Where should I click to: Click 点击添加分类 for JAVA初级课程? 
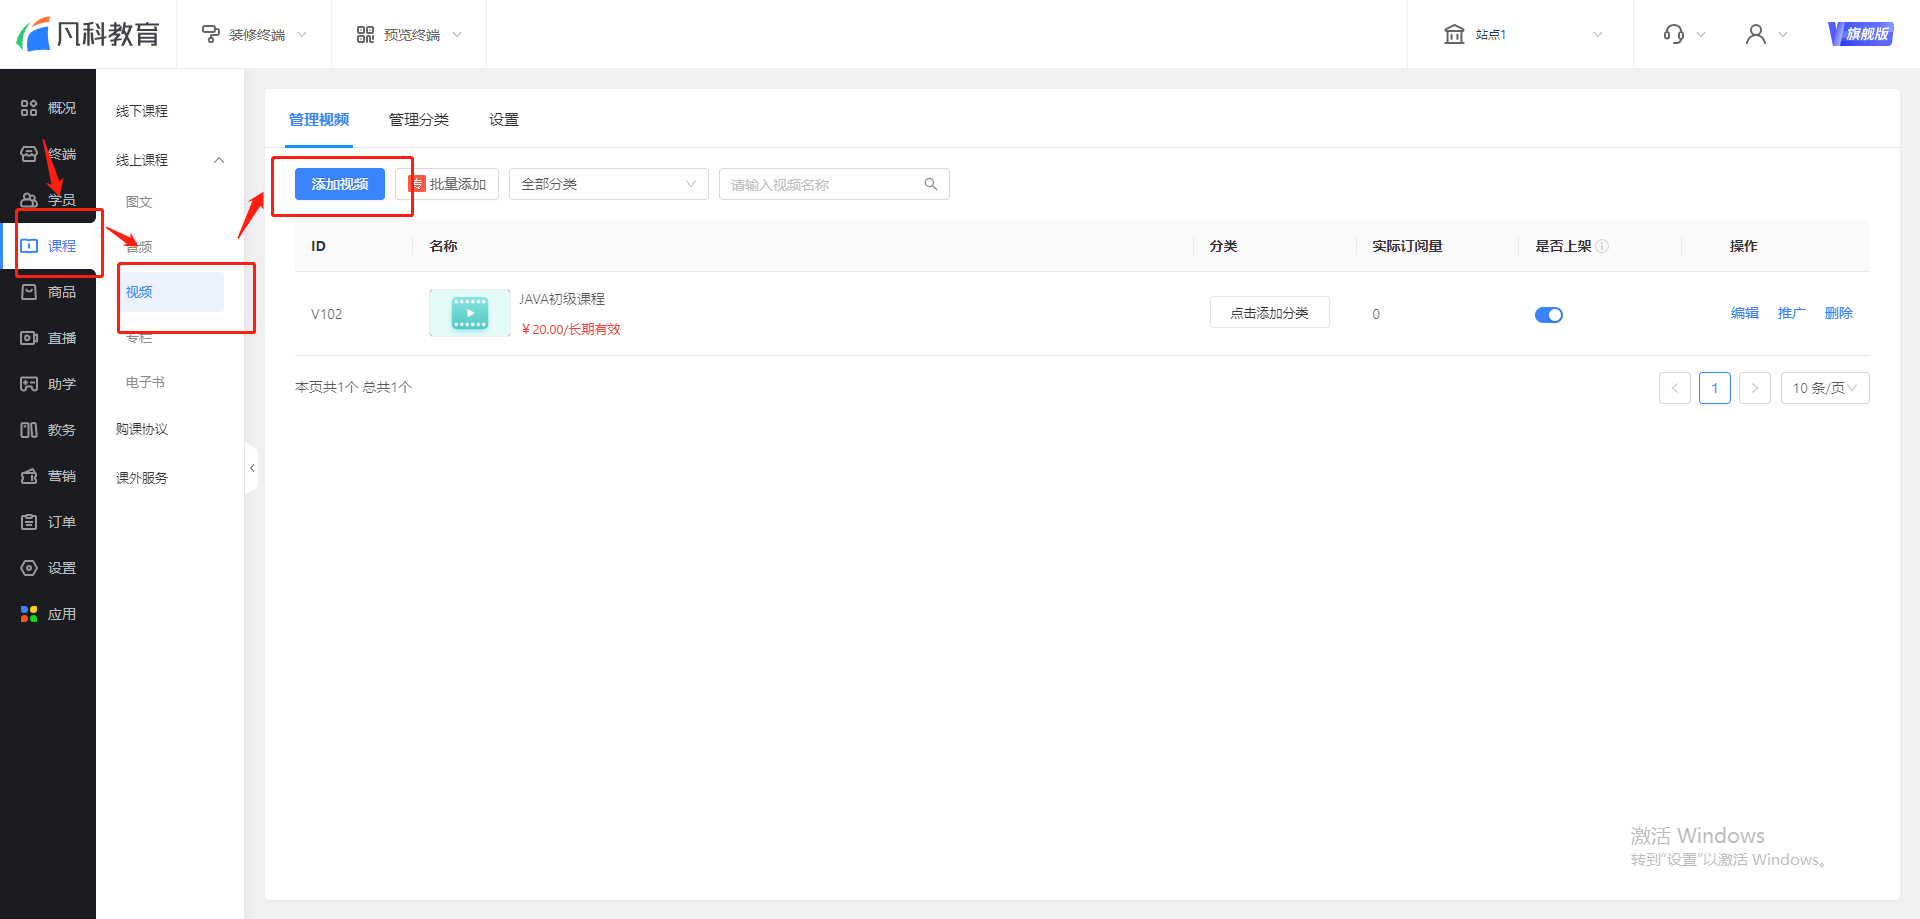point(1270,313)
